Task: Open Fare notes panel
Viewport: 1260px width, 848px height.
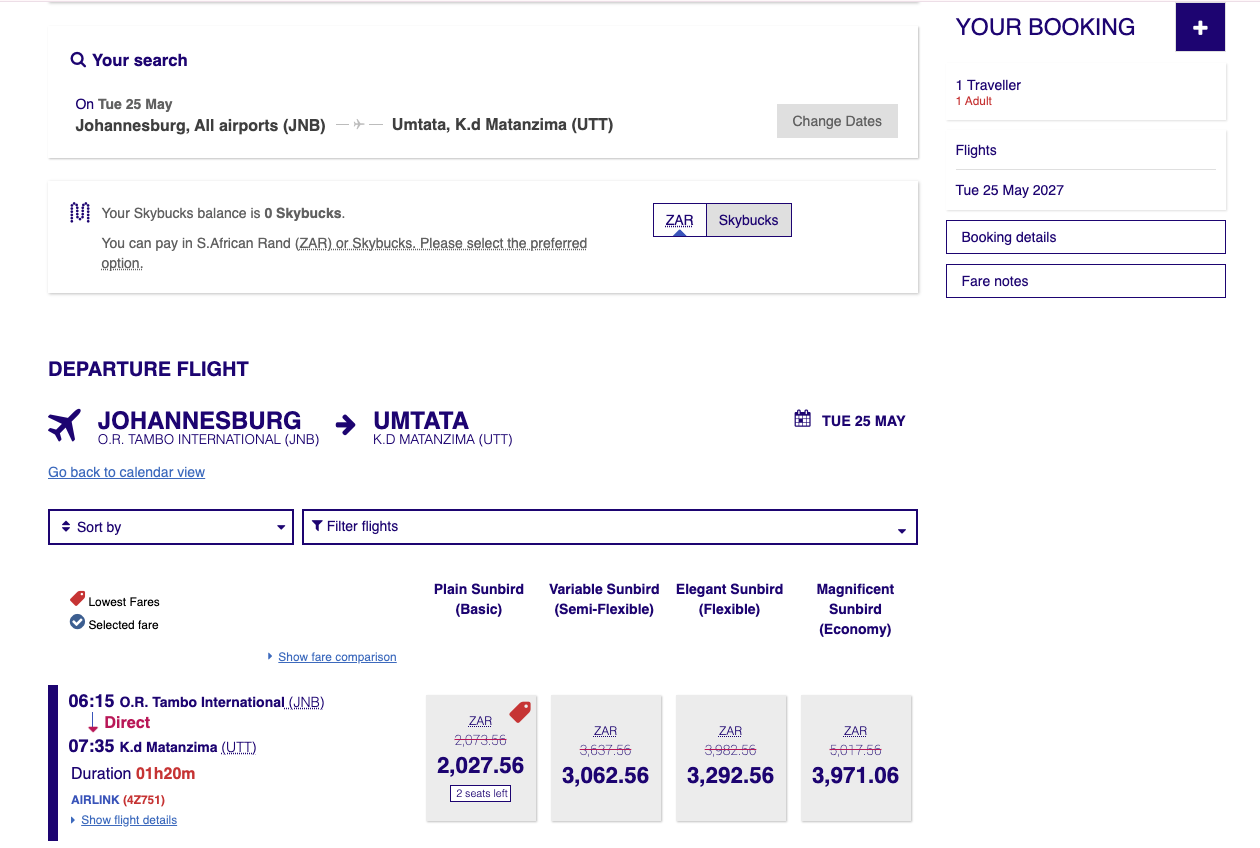Action: point(1086,281)
